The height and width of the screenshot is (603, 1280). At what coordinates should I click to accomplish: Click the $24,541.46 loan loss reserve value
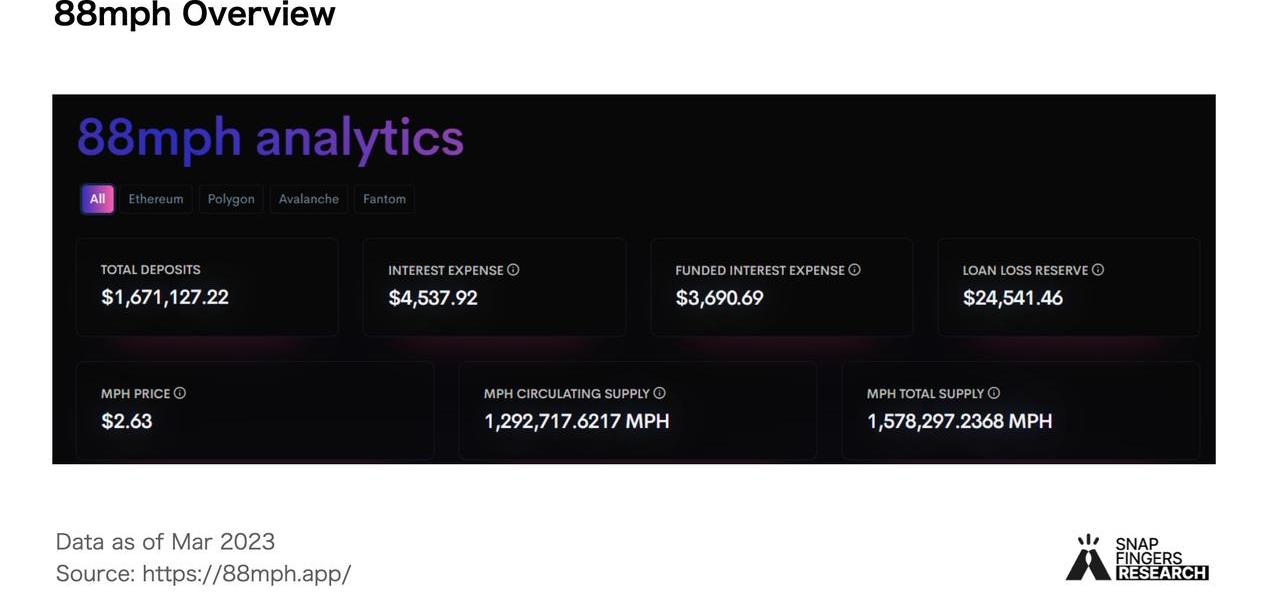[1013, 298]
